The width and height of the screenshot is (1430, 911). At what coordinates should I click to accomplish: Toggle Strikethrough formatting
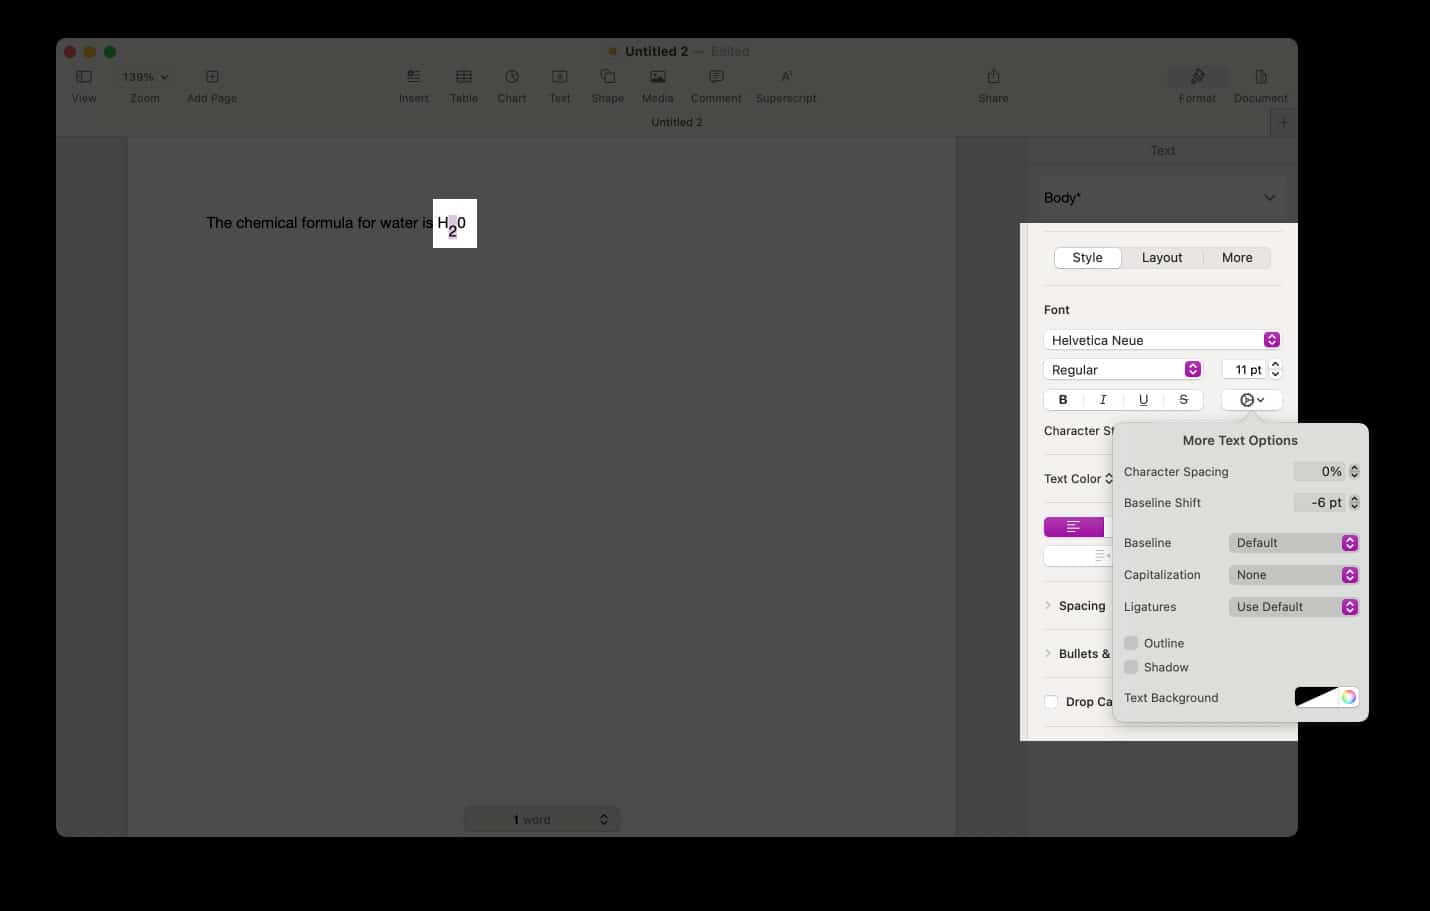1183,399
